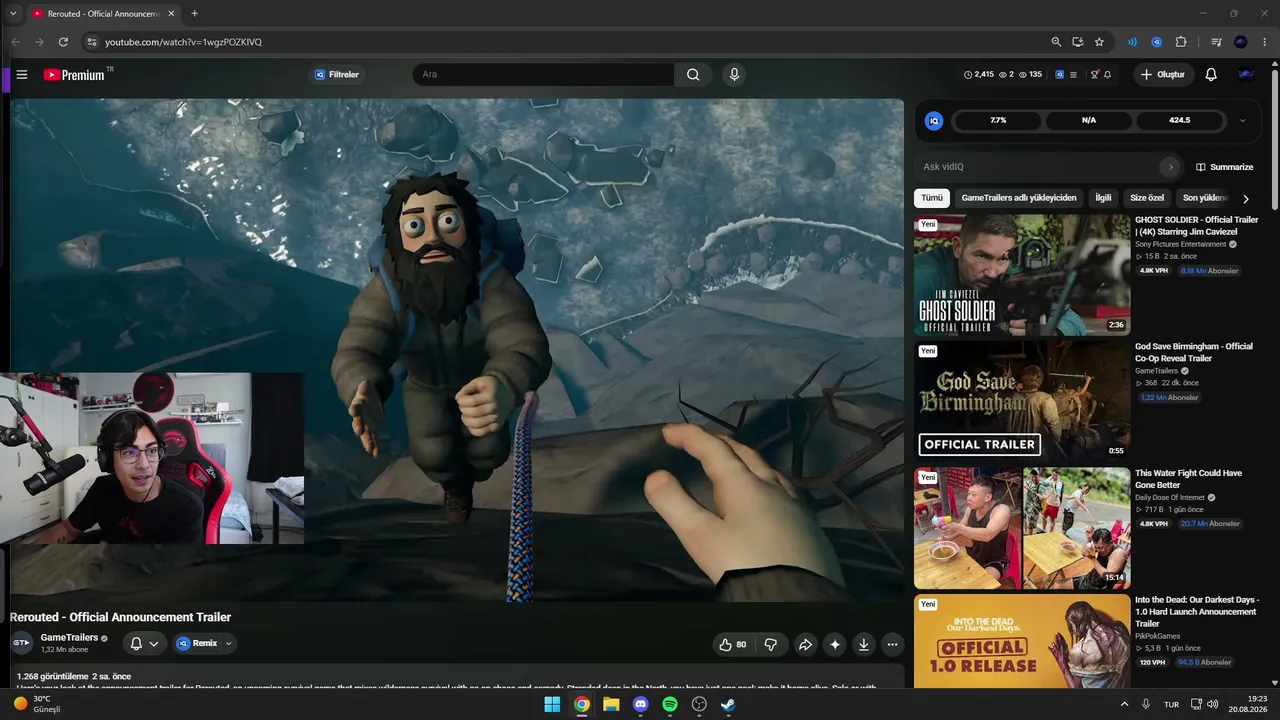Visit the PikPokGames channel link

(x=1160, y=635)
